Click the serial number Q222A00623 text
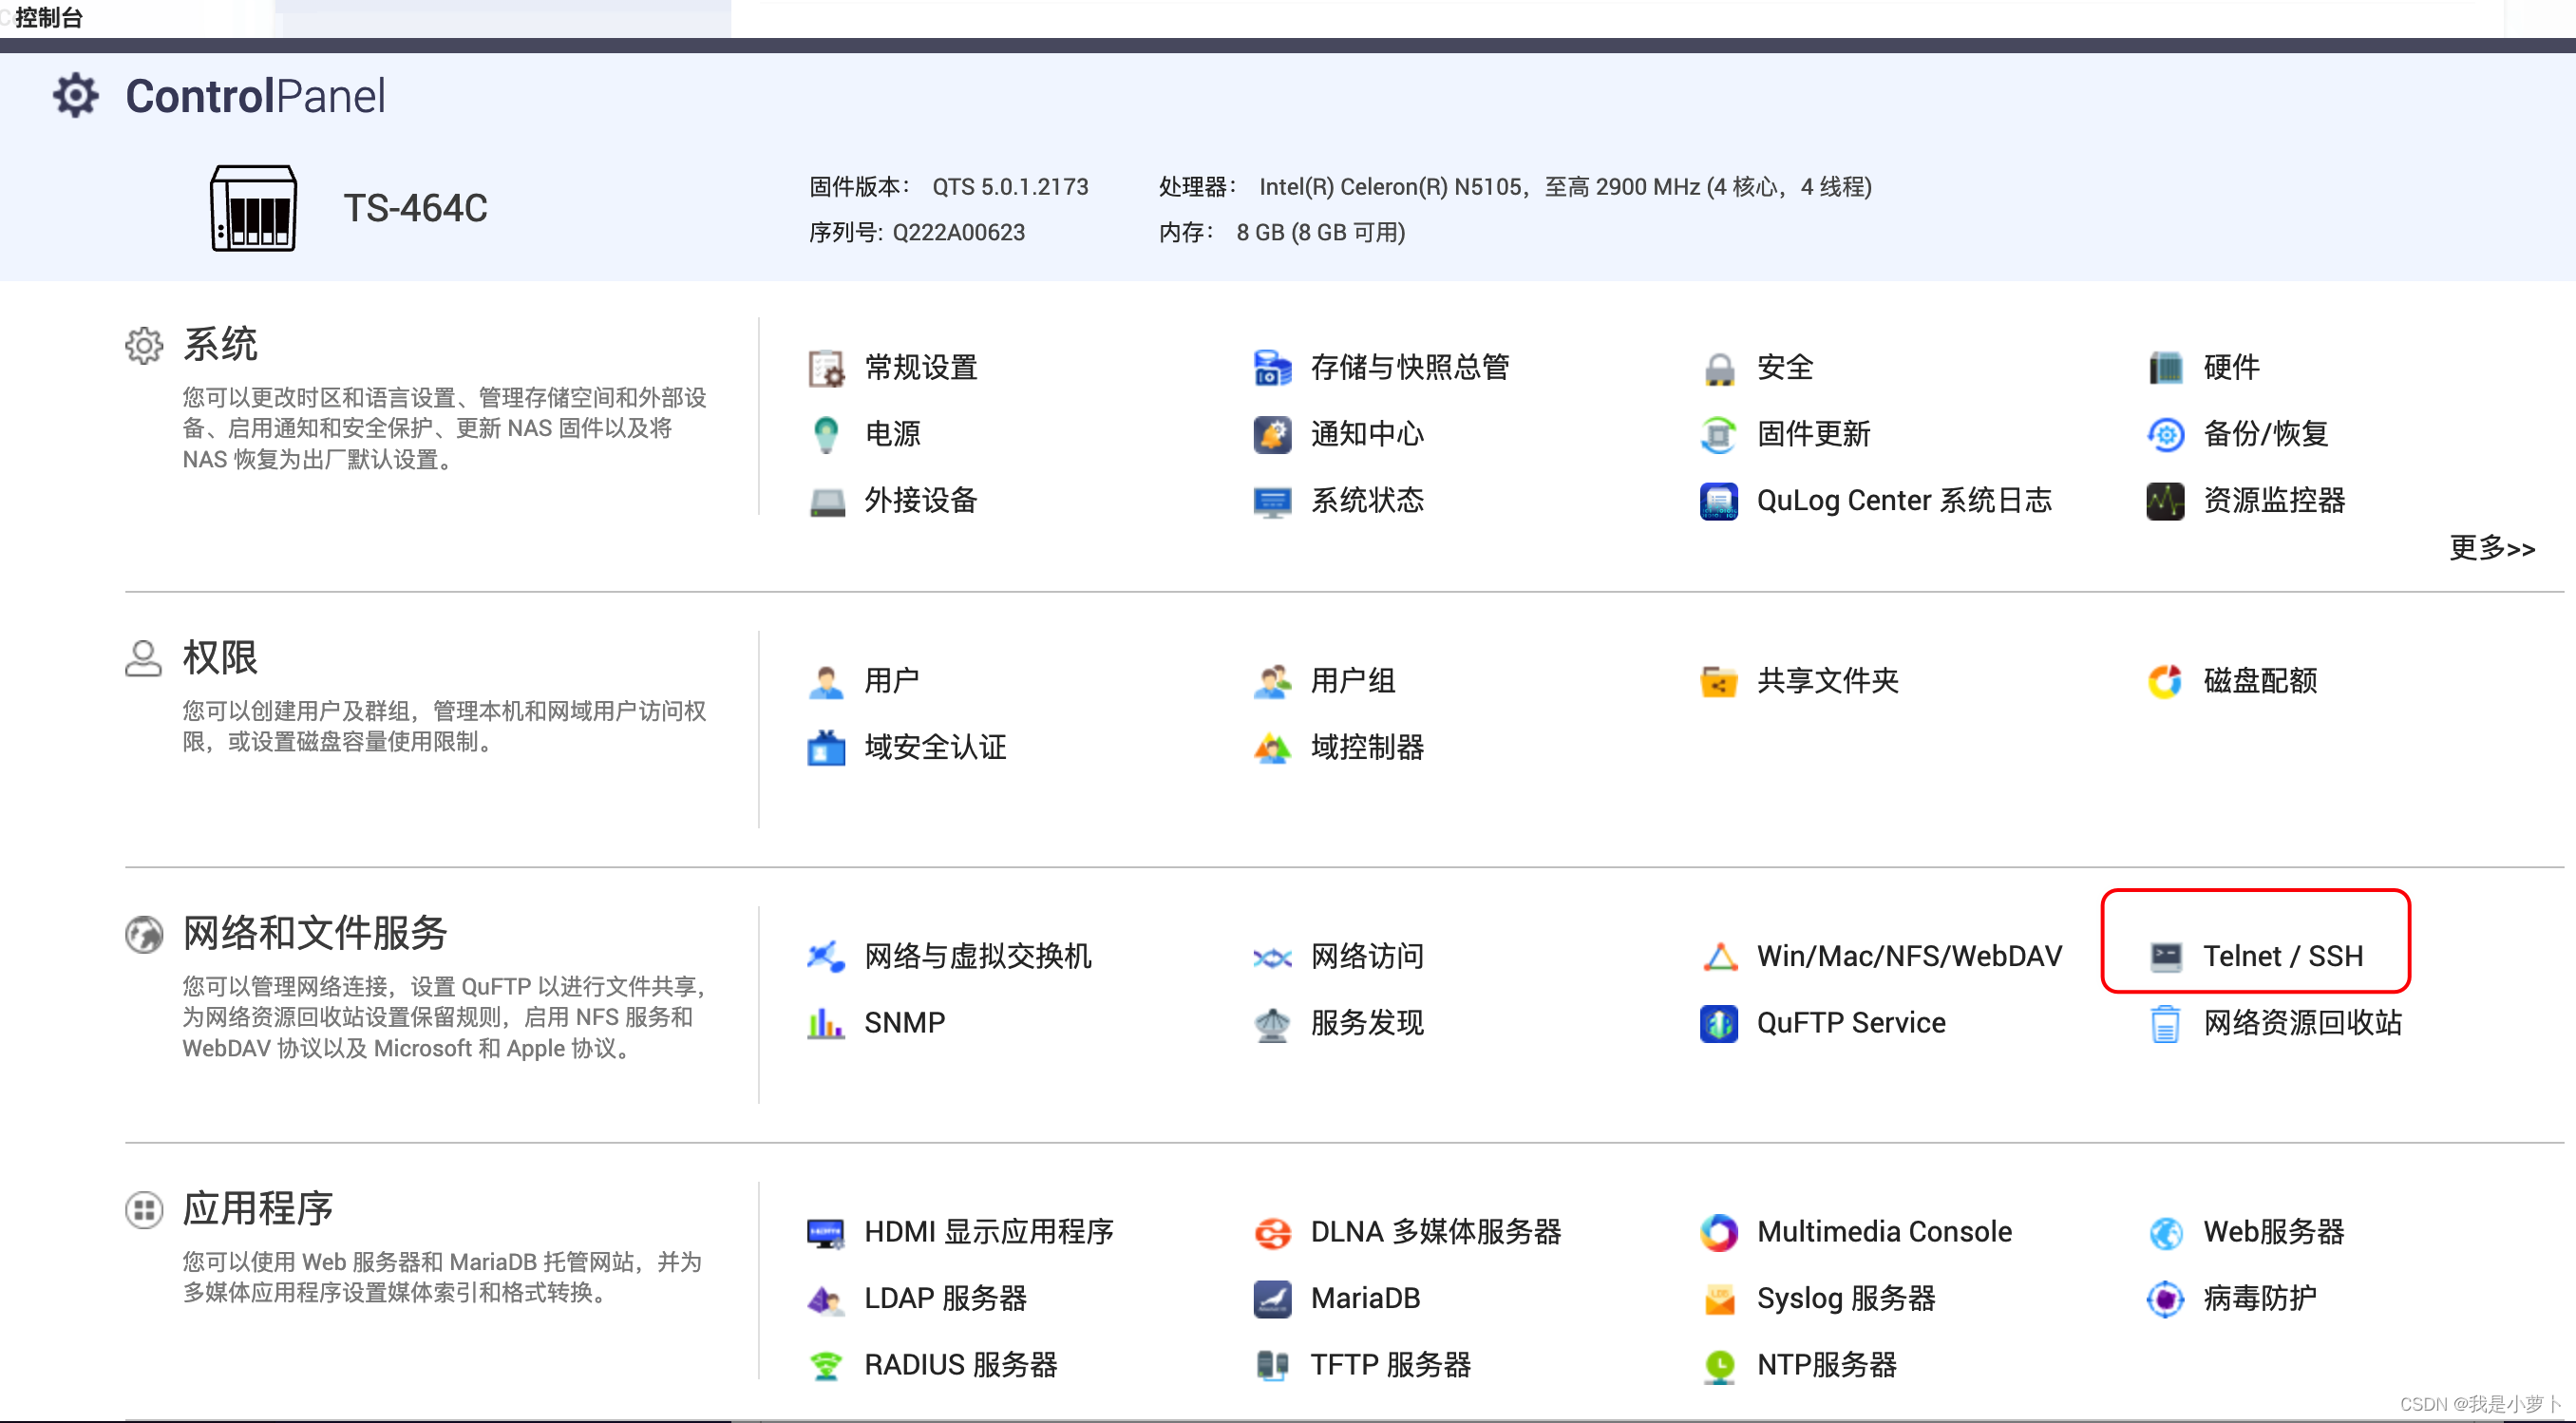This screenshot has width=2576, height=1423. coord(958,233)
